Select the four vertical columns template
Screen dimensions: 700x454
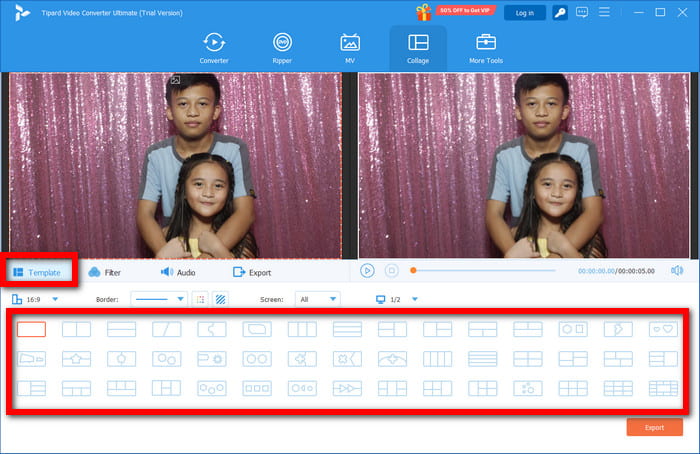(438, 359)
